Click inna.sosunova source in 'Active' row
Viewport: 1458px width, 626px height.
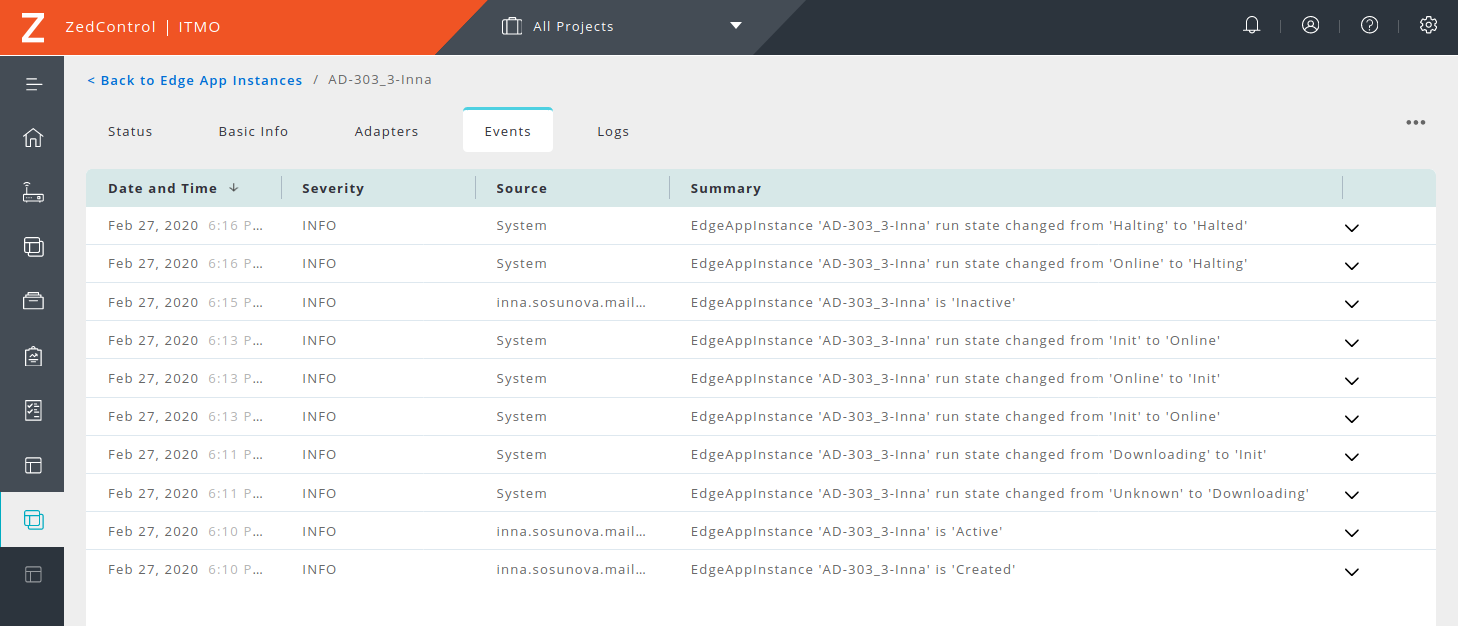click(x=571, y=531)
